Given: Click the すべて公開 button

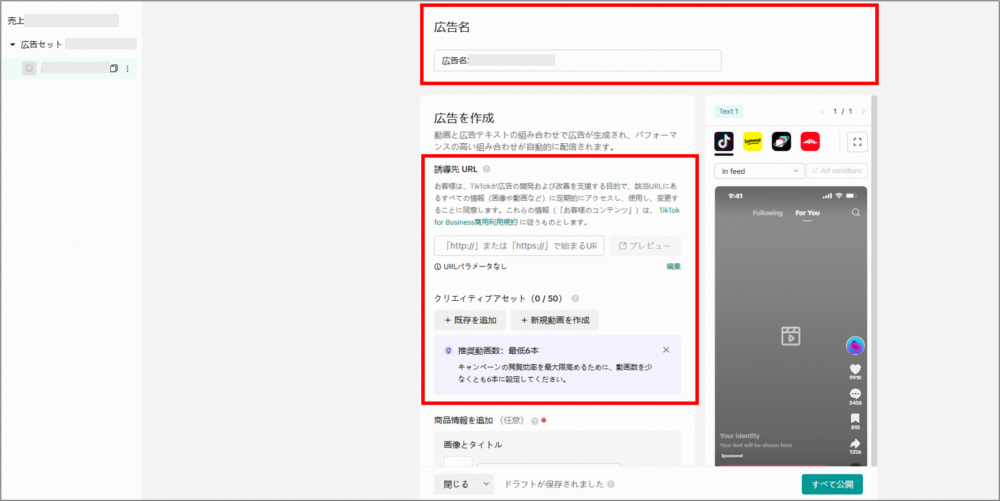Looking at the screenshot, I should pyautogui.click(x=831, y=484).
